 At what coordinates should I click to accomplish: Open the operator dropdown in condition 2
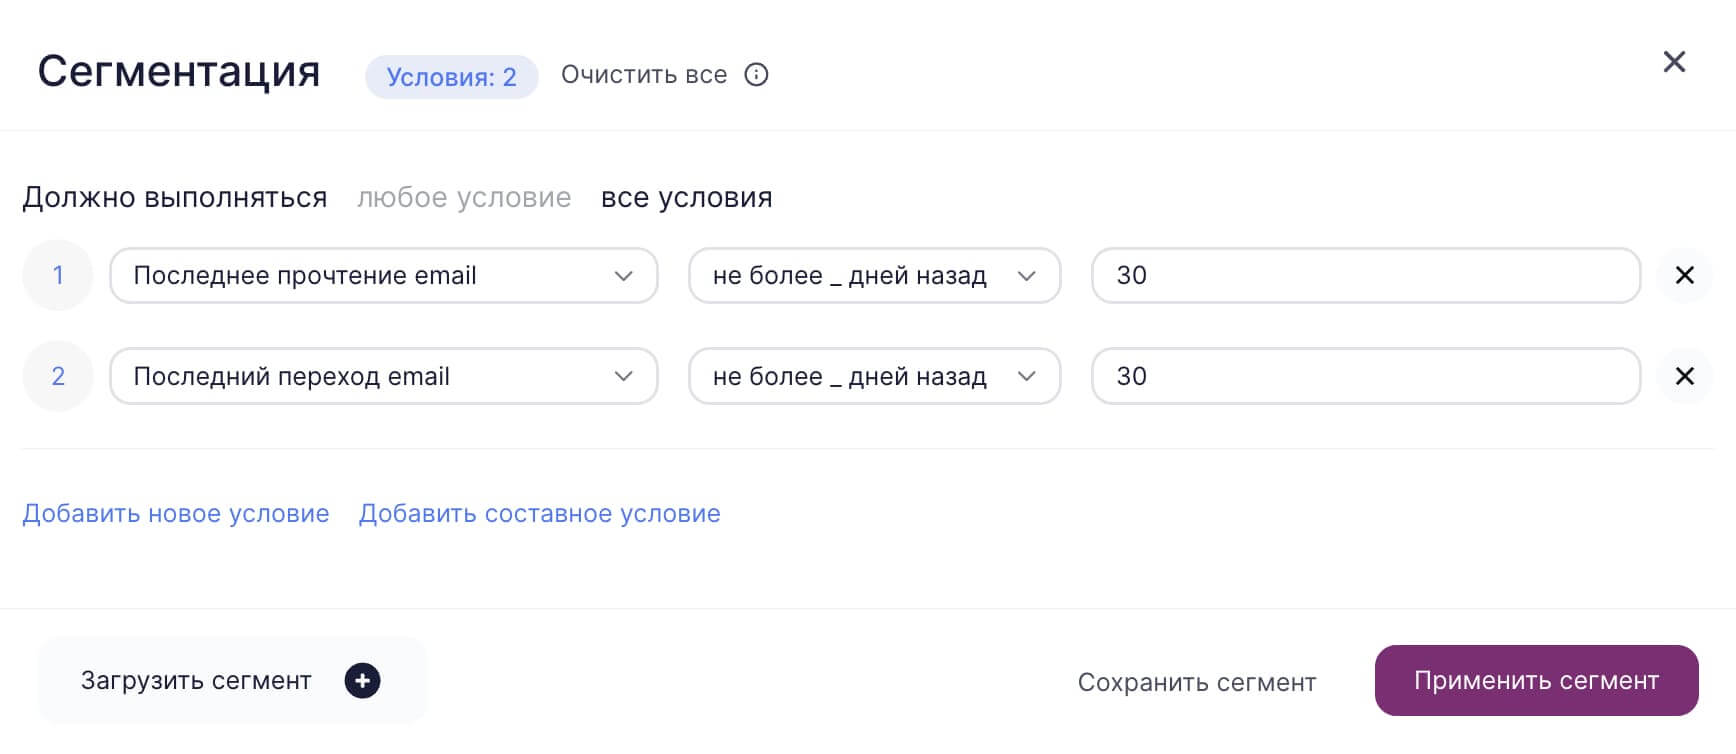click(874, 376)
